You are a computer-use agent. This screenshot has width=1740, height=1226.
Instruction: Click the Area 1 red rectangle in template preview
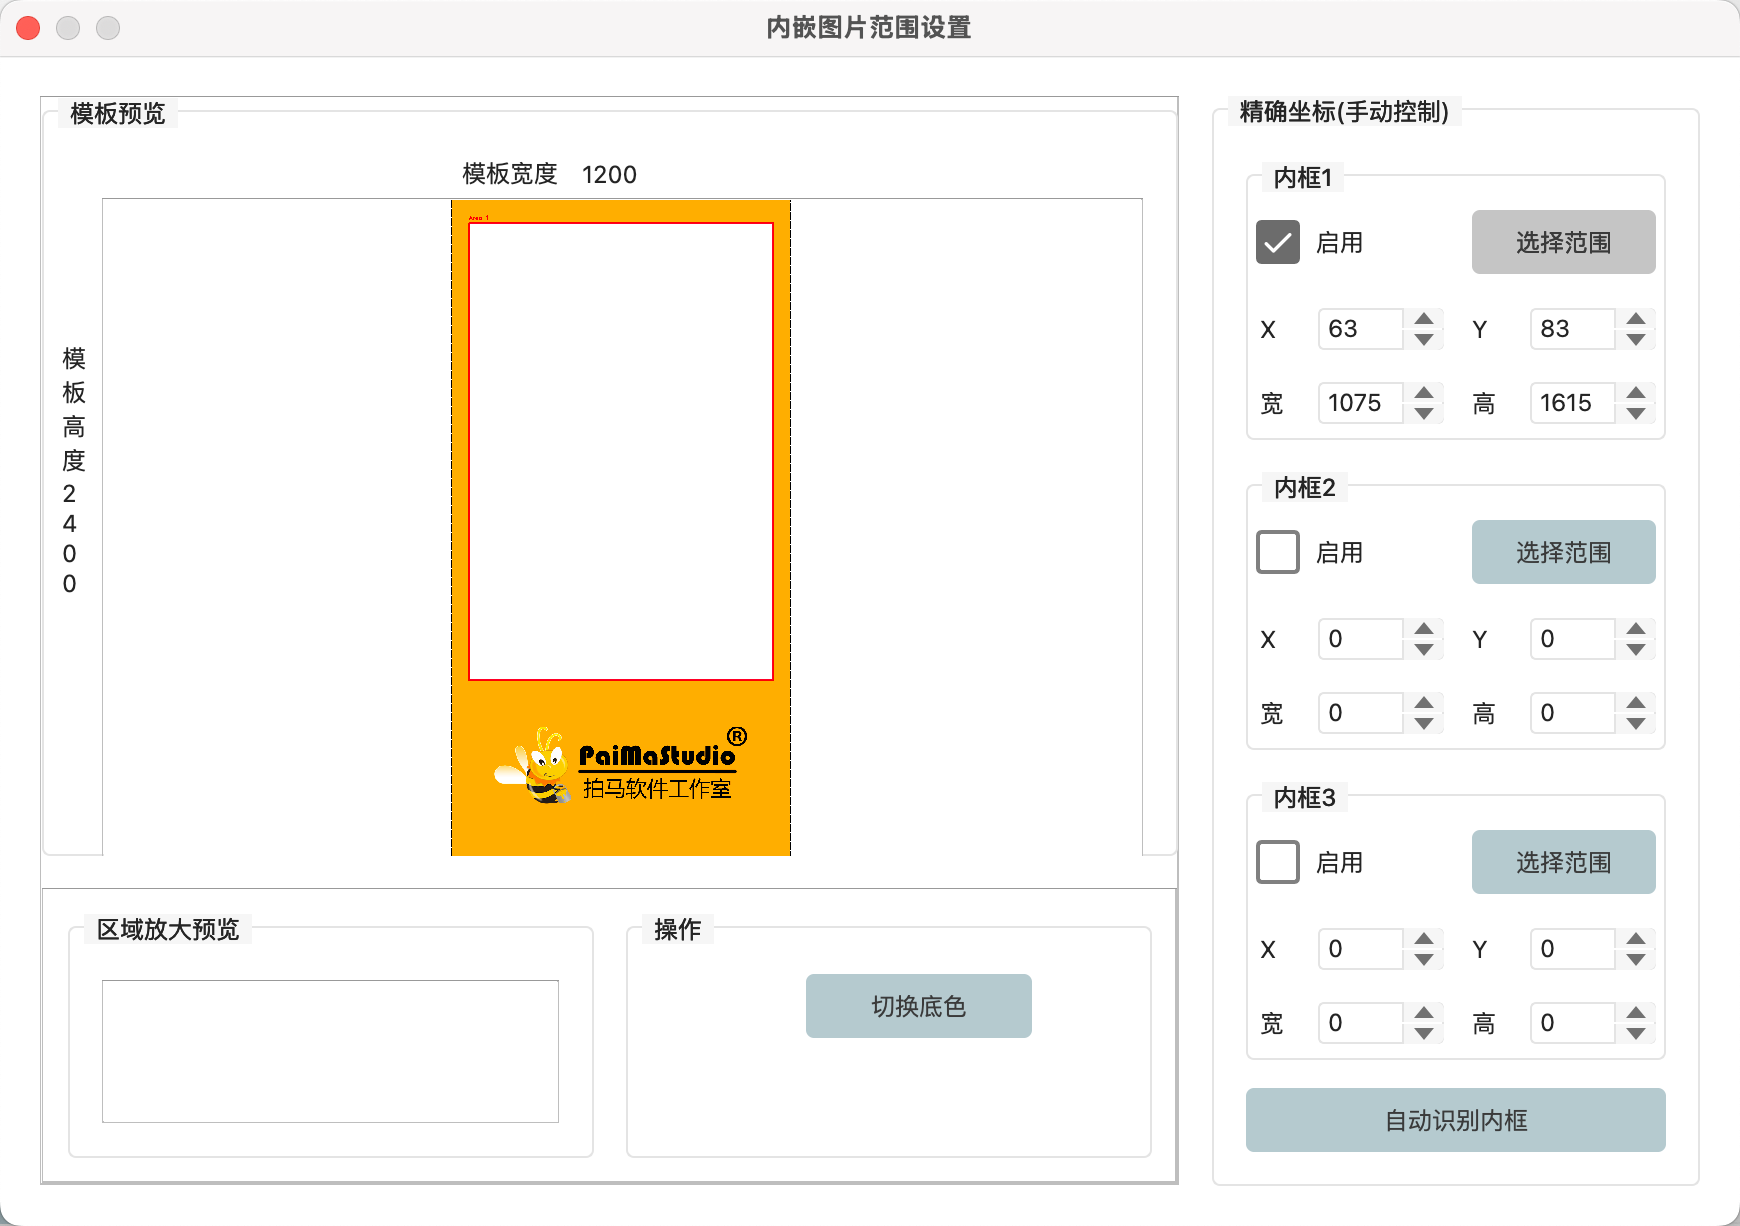click(621, 450)
